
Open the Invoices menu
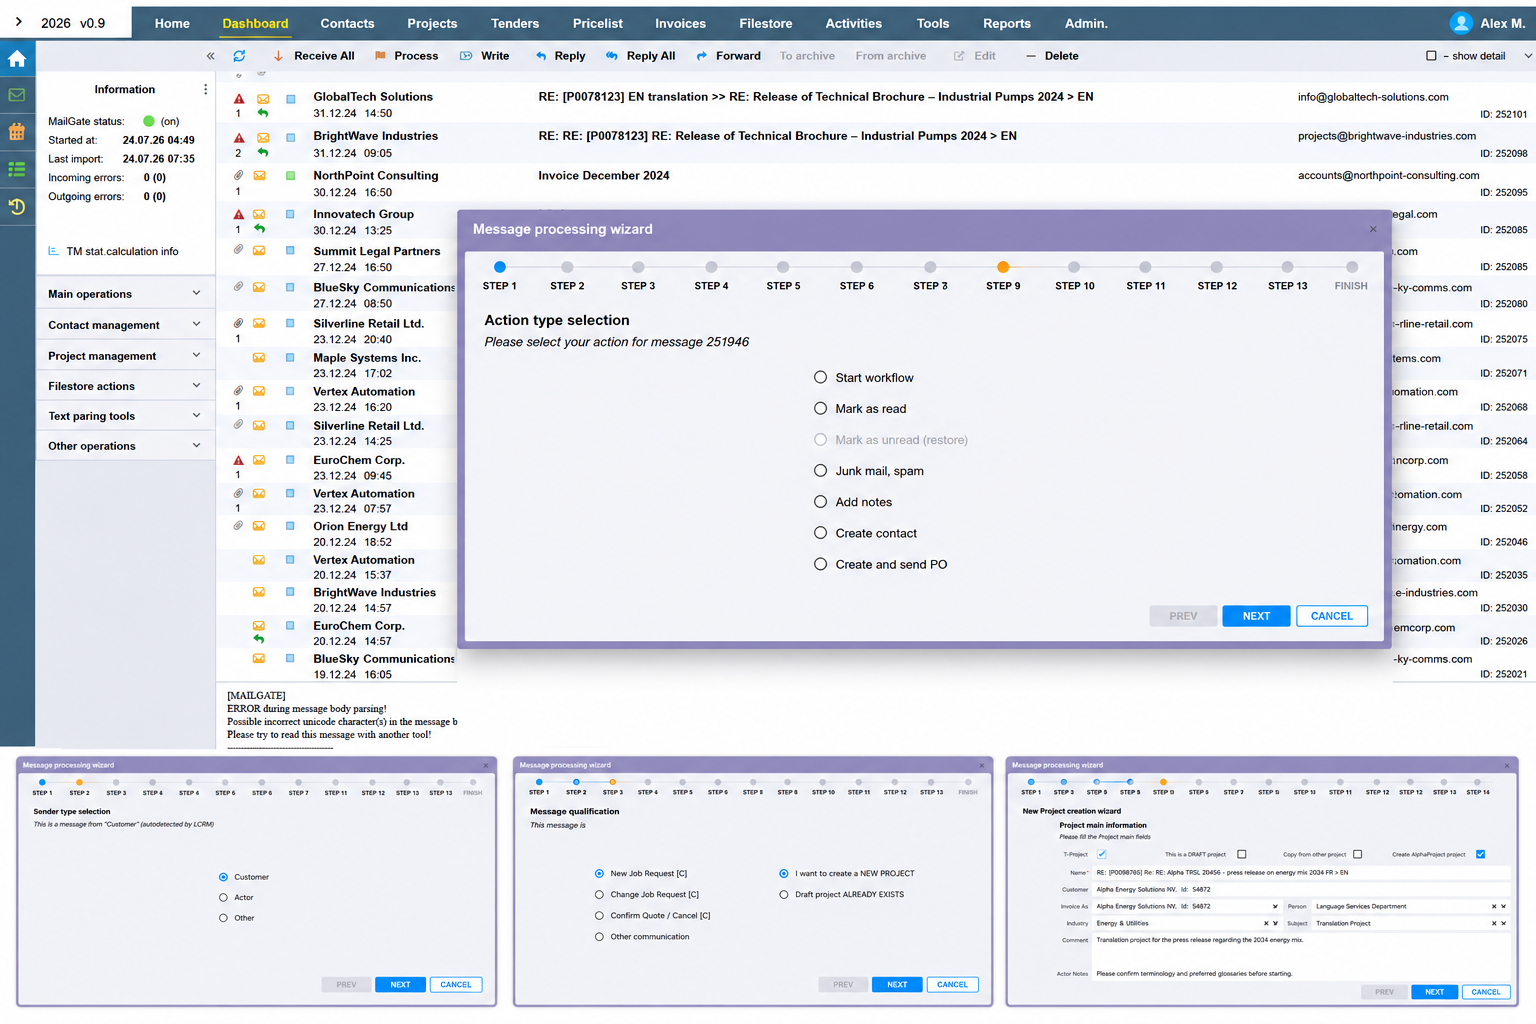pos(680,23)
